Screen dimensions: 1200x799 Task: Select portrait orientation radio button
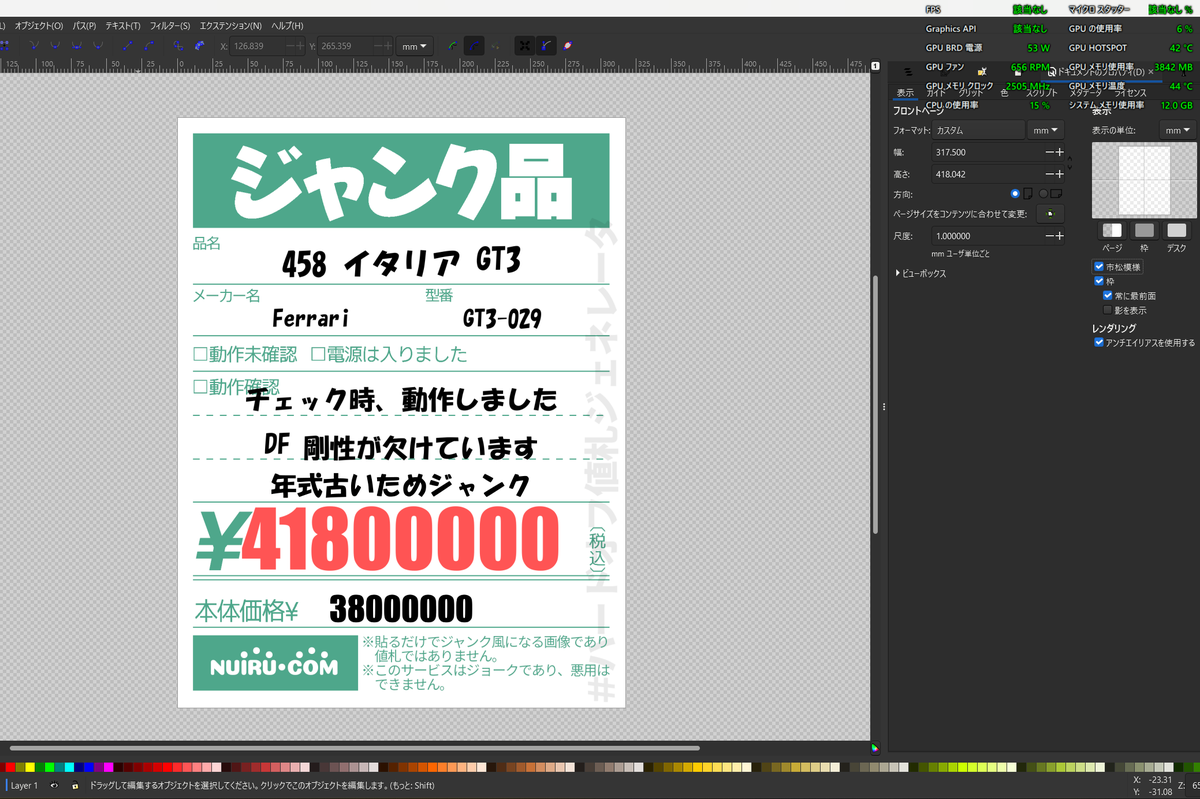1015,193
